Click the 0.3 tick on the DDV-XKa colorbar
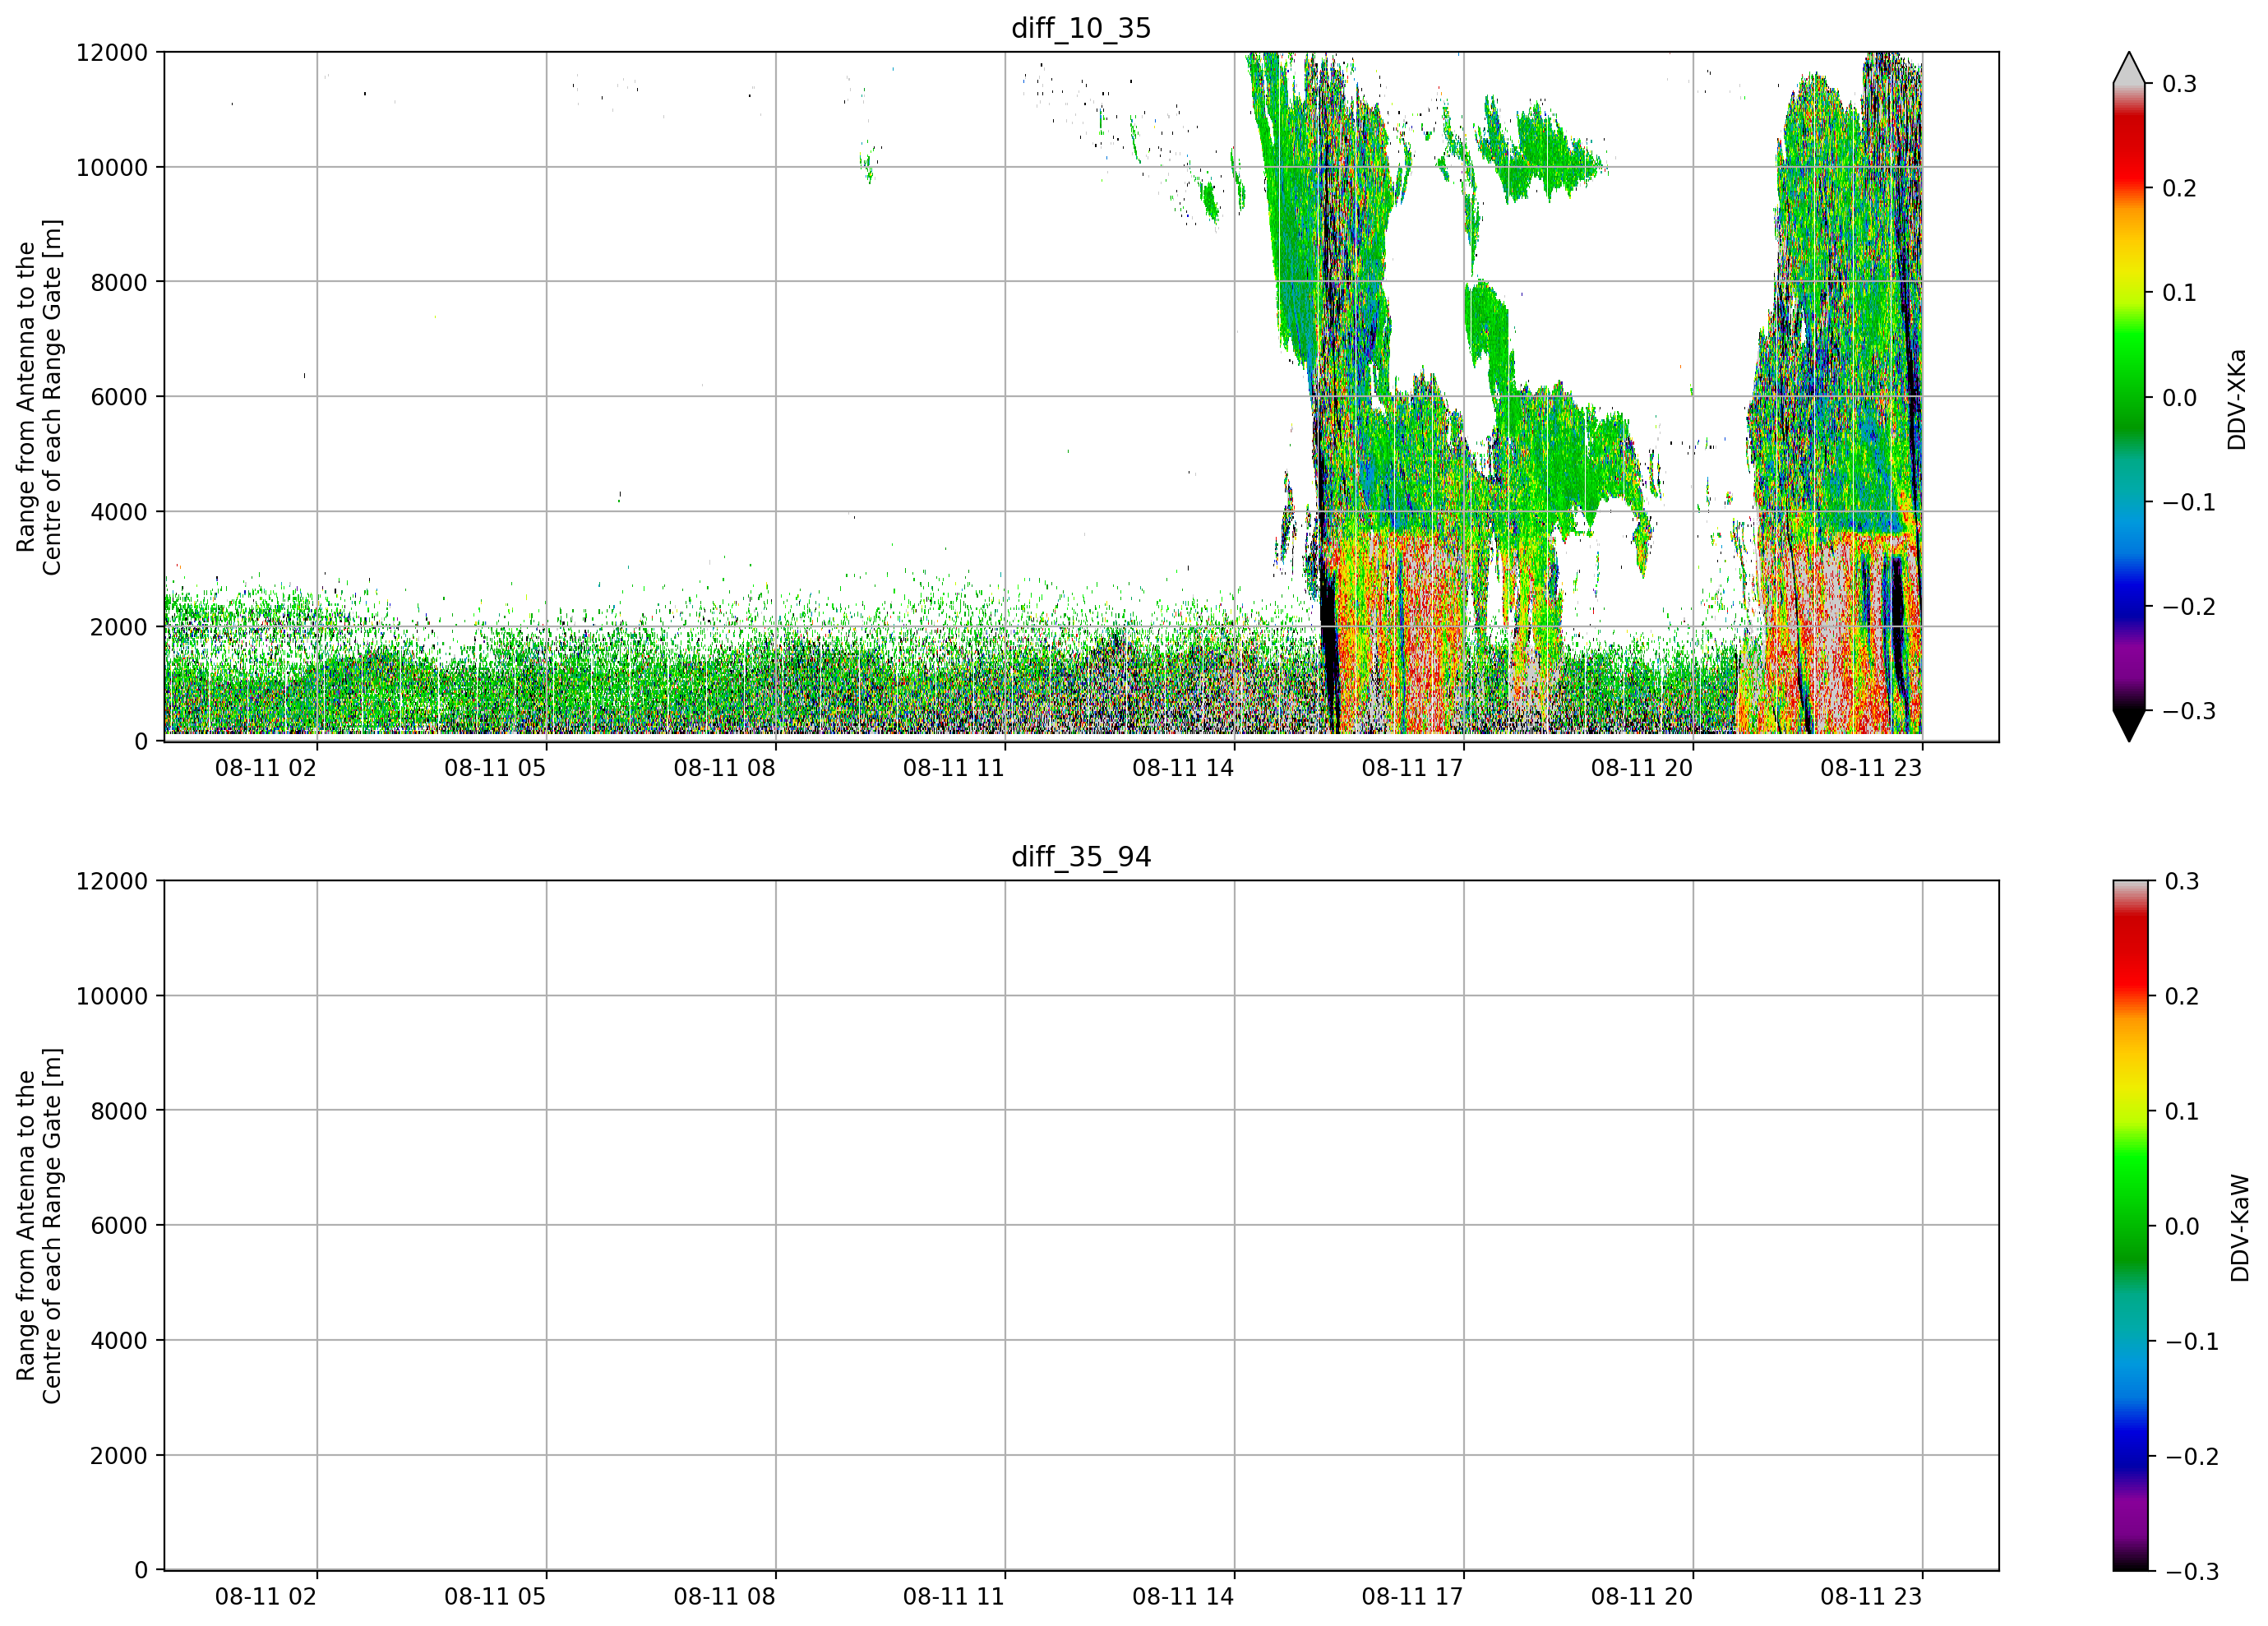 click(x=2179, y=84)
